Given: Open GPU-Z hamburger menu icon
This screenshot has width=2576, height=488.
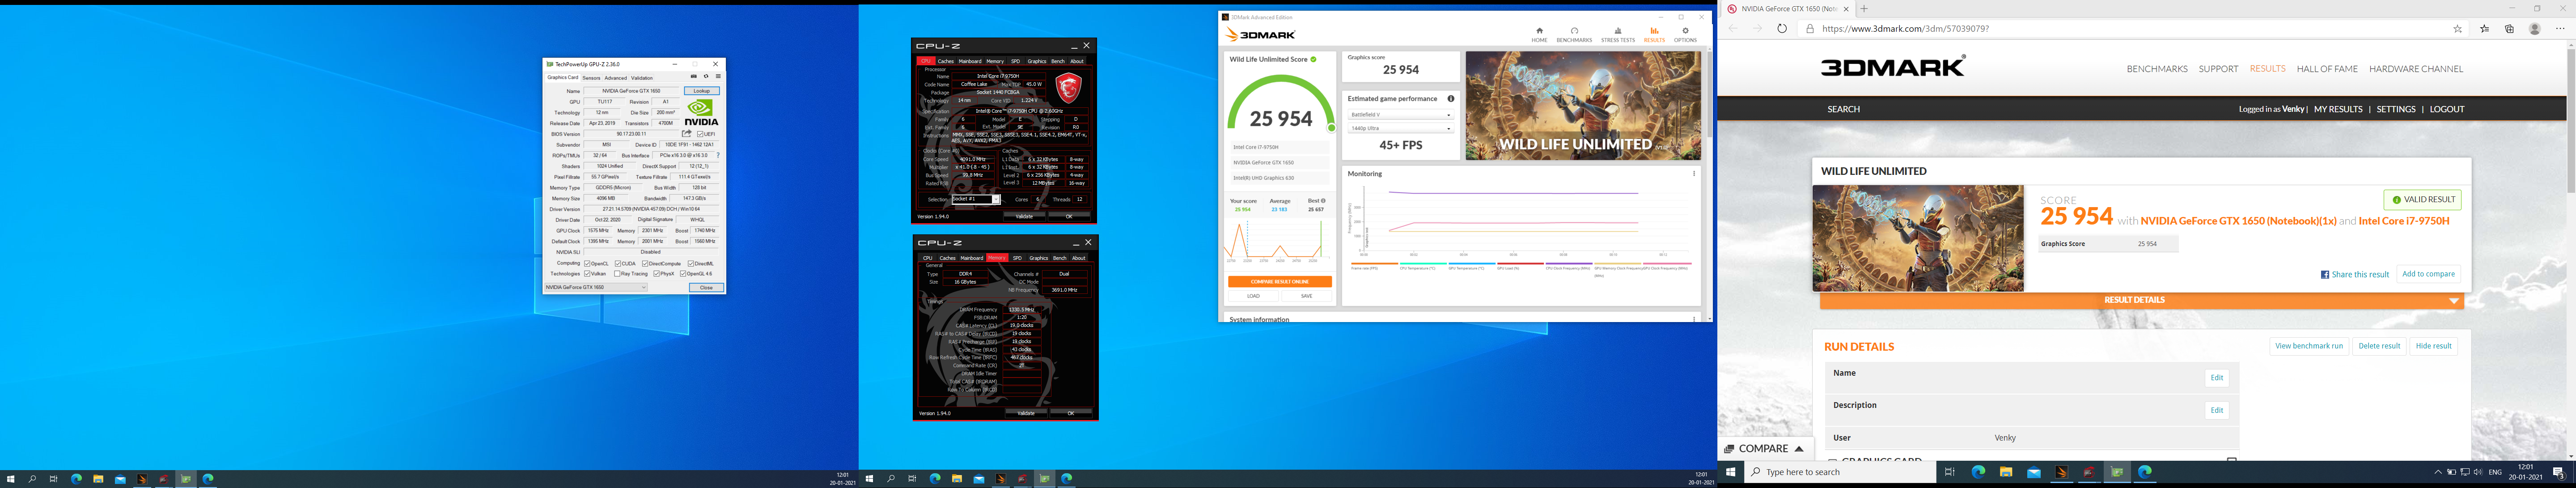Looking at the screenshot, I should tap(718, 77).
